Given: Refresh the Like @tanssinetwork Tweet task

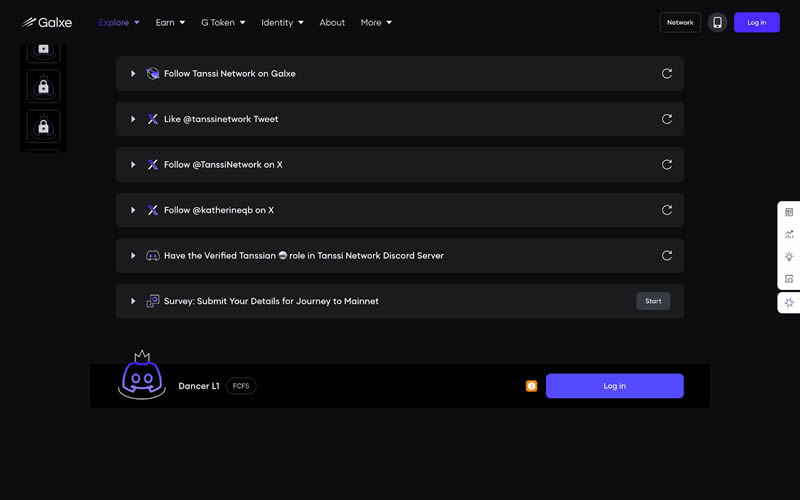Looking at the screenshot, I should [x=666, y=119].
